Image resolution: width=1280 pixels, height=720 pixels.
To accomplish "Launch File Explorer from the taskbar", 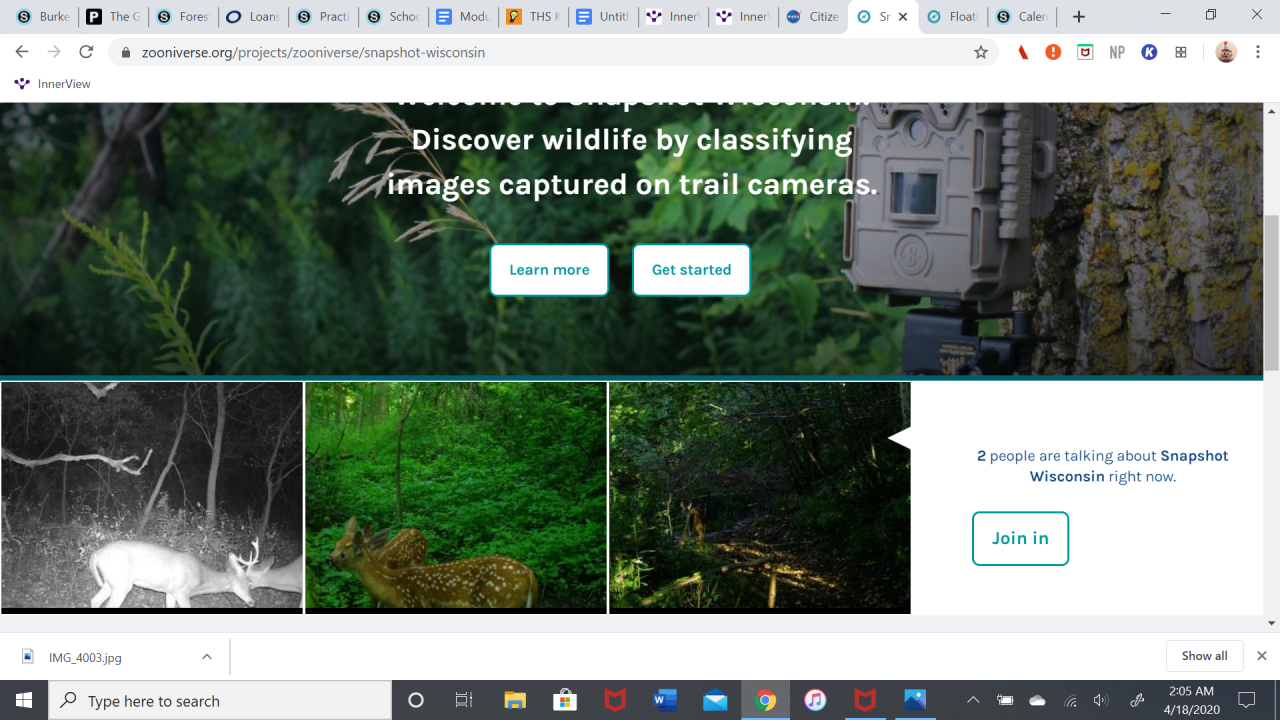I will (515, 700).
